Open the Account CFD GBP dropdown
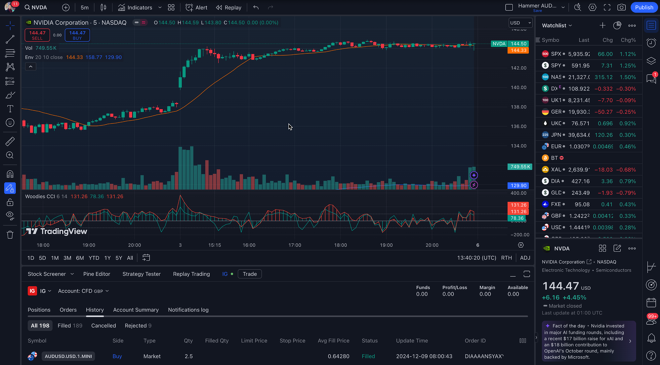The width and height of the screenshot is (660, 365). pyautogui.click(x=83, y=291)
